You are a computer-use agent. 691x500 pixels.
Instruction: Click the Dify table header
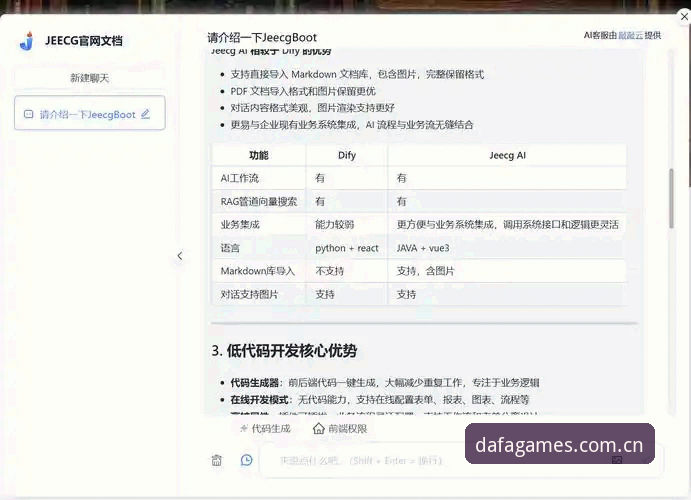click(347, 155)
